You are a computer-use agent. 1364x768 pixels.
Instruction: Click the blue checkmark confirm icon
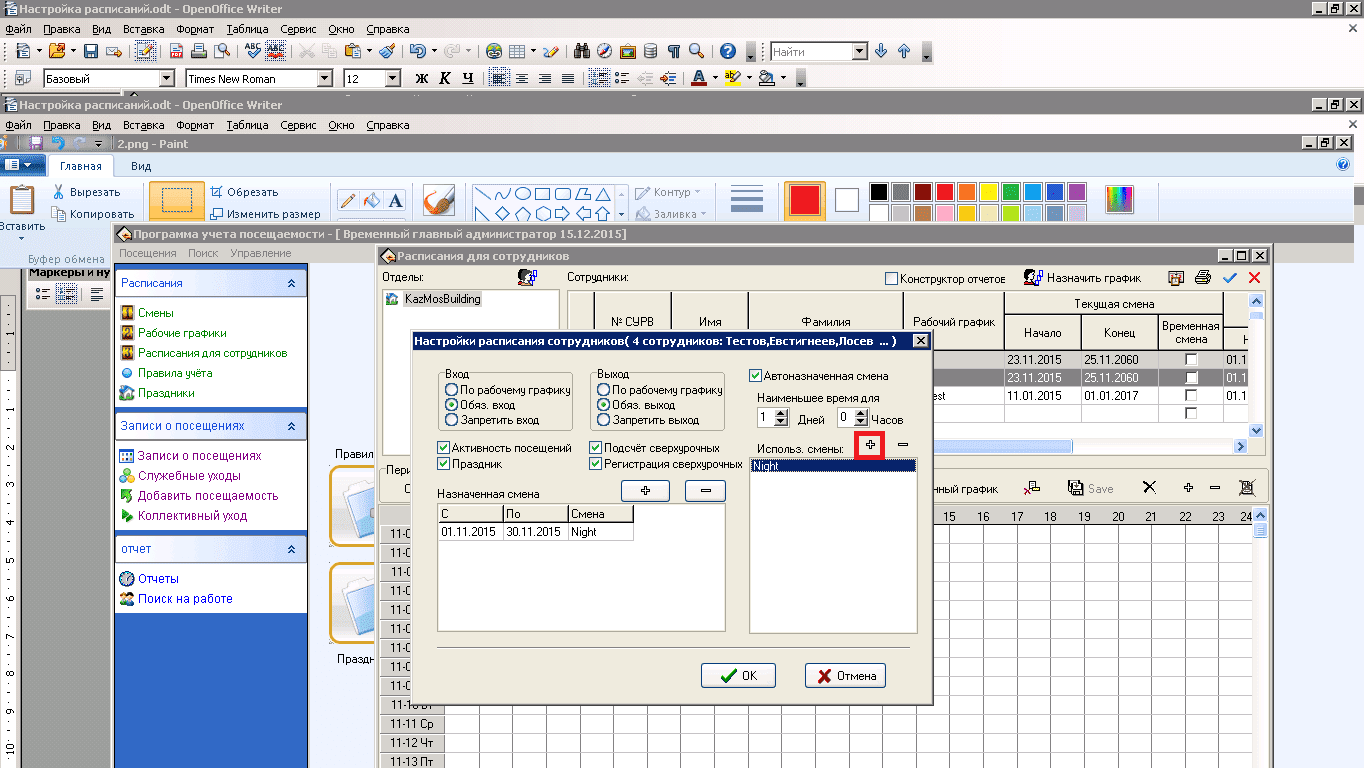tap(1229, 278)
